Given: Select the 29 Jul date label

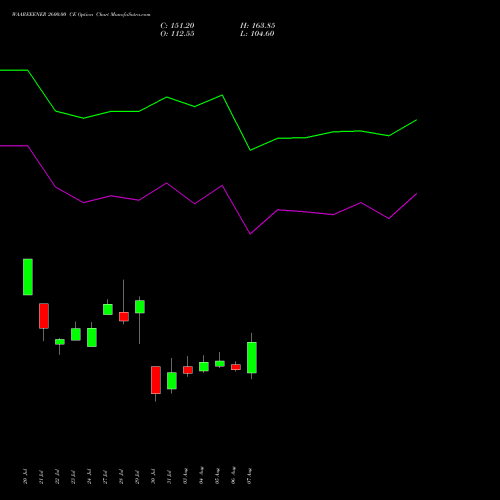Looking at the screenshot, I should coord(137,477).
